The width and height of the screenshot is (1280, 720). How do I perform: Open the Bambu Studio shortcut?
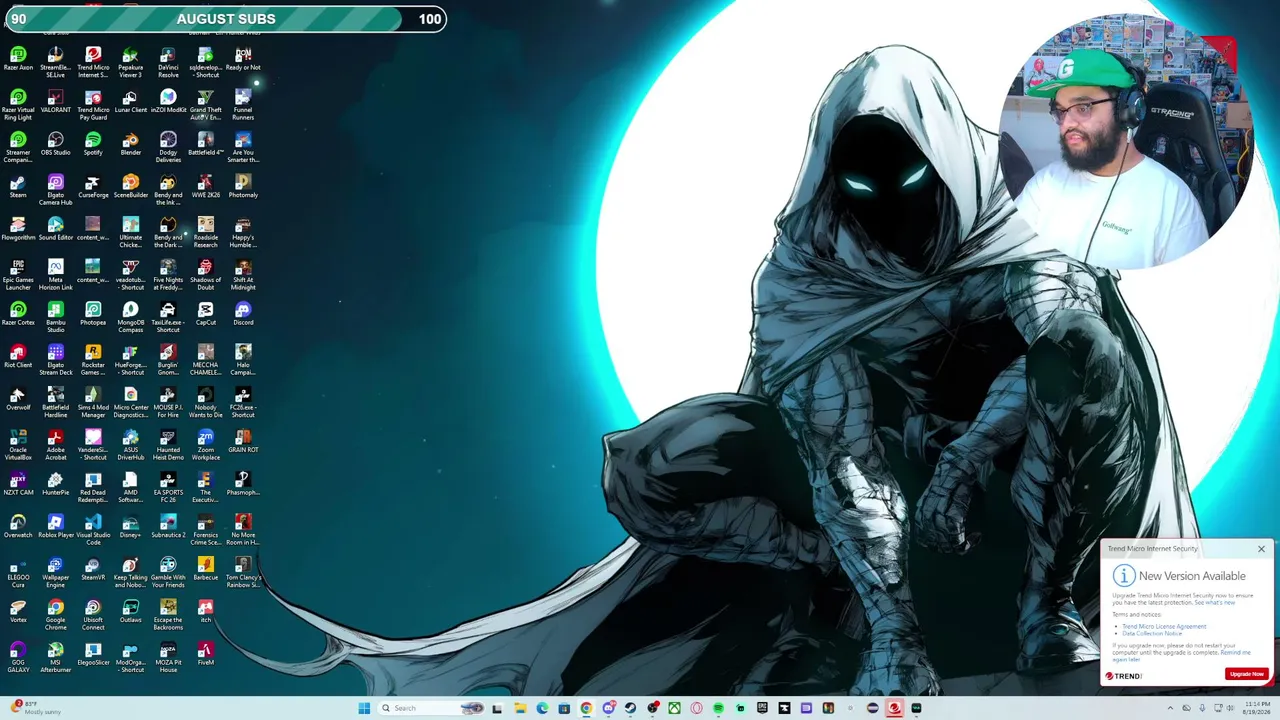pos(55,318)
